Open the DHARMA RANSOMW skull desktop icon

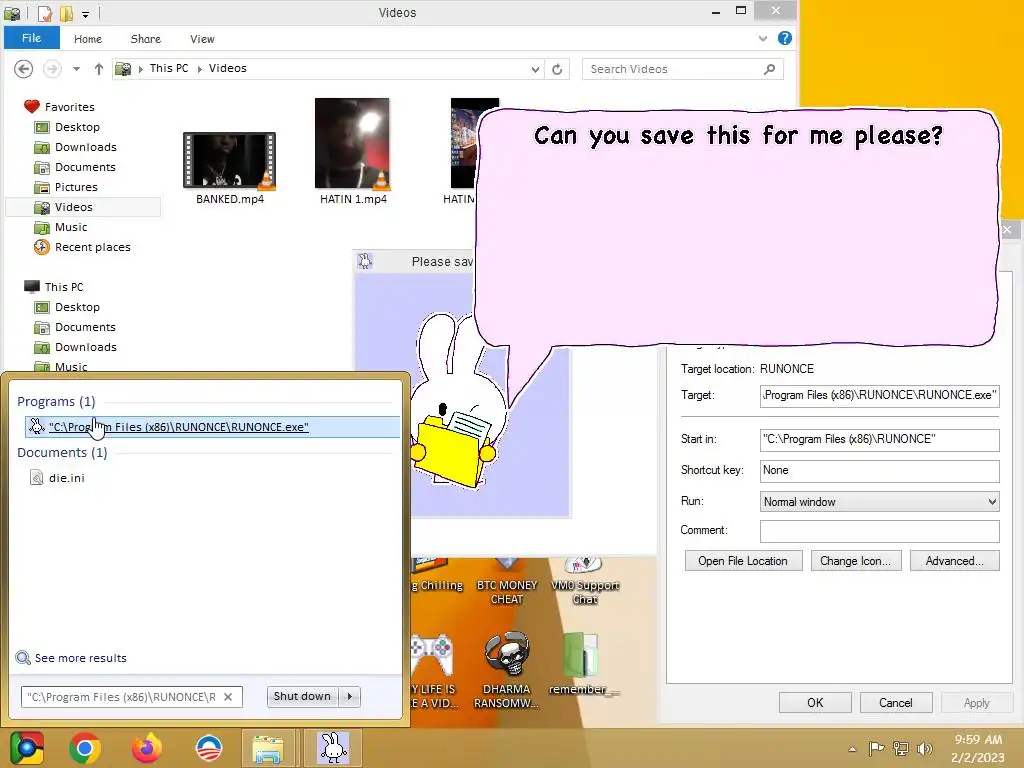pos(507,670)
